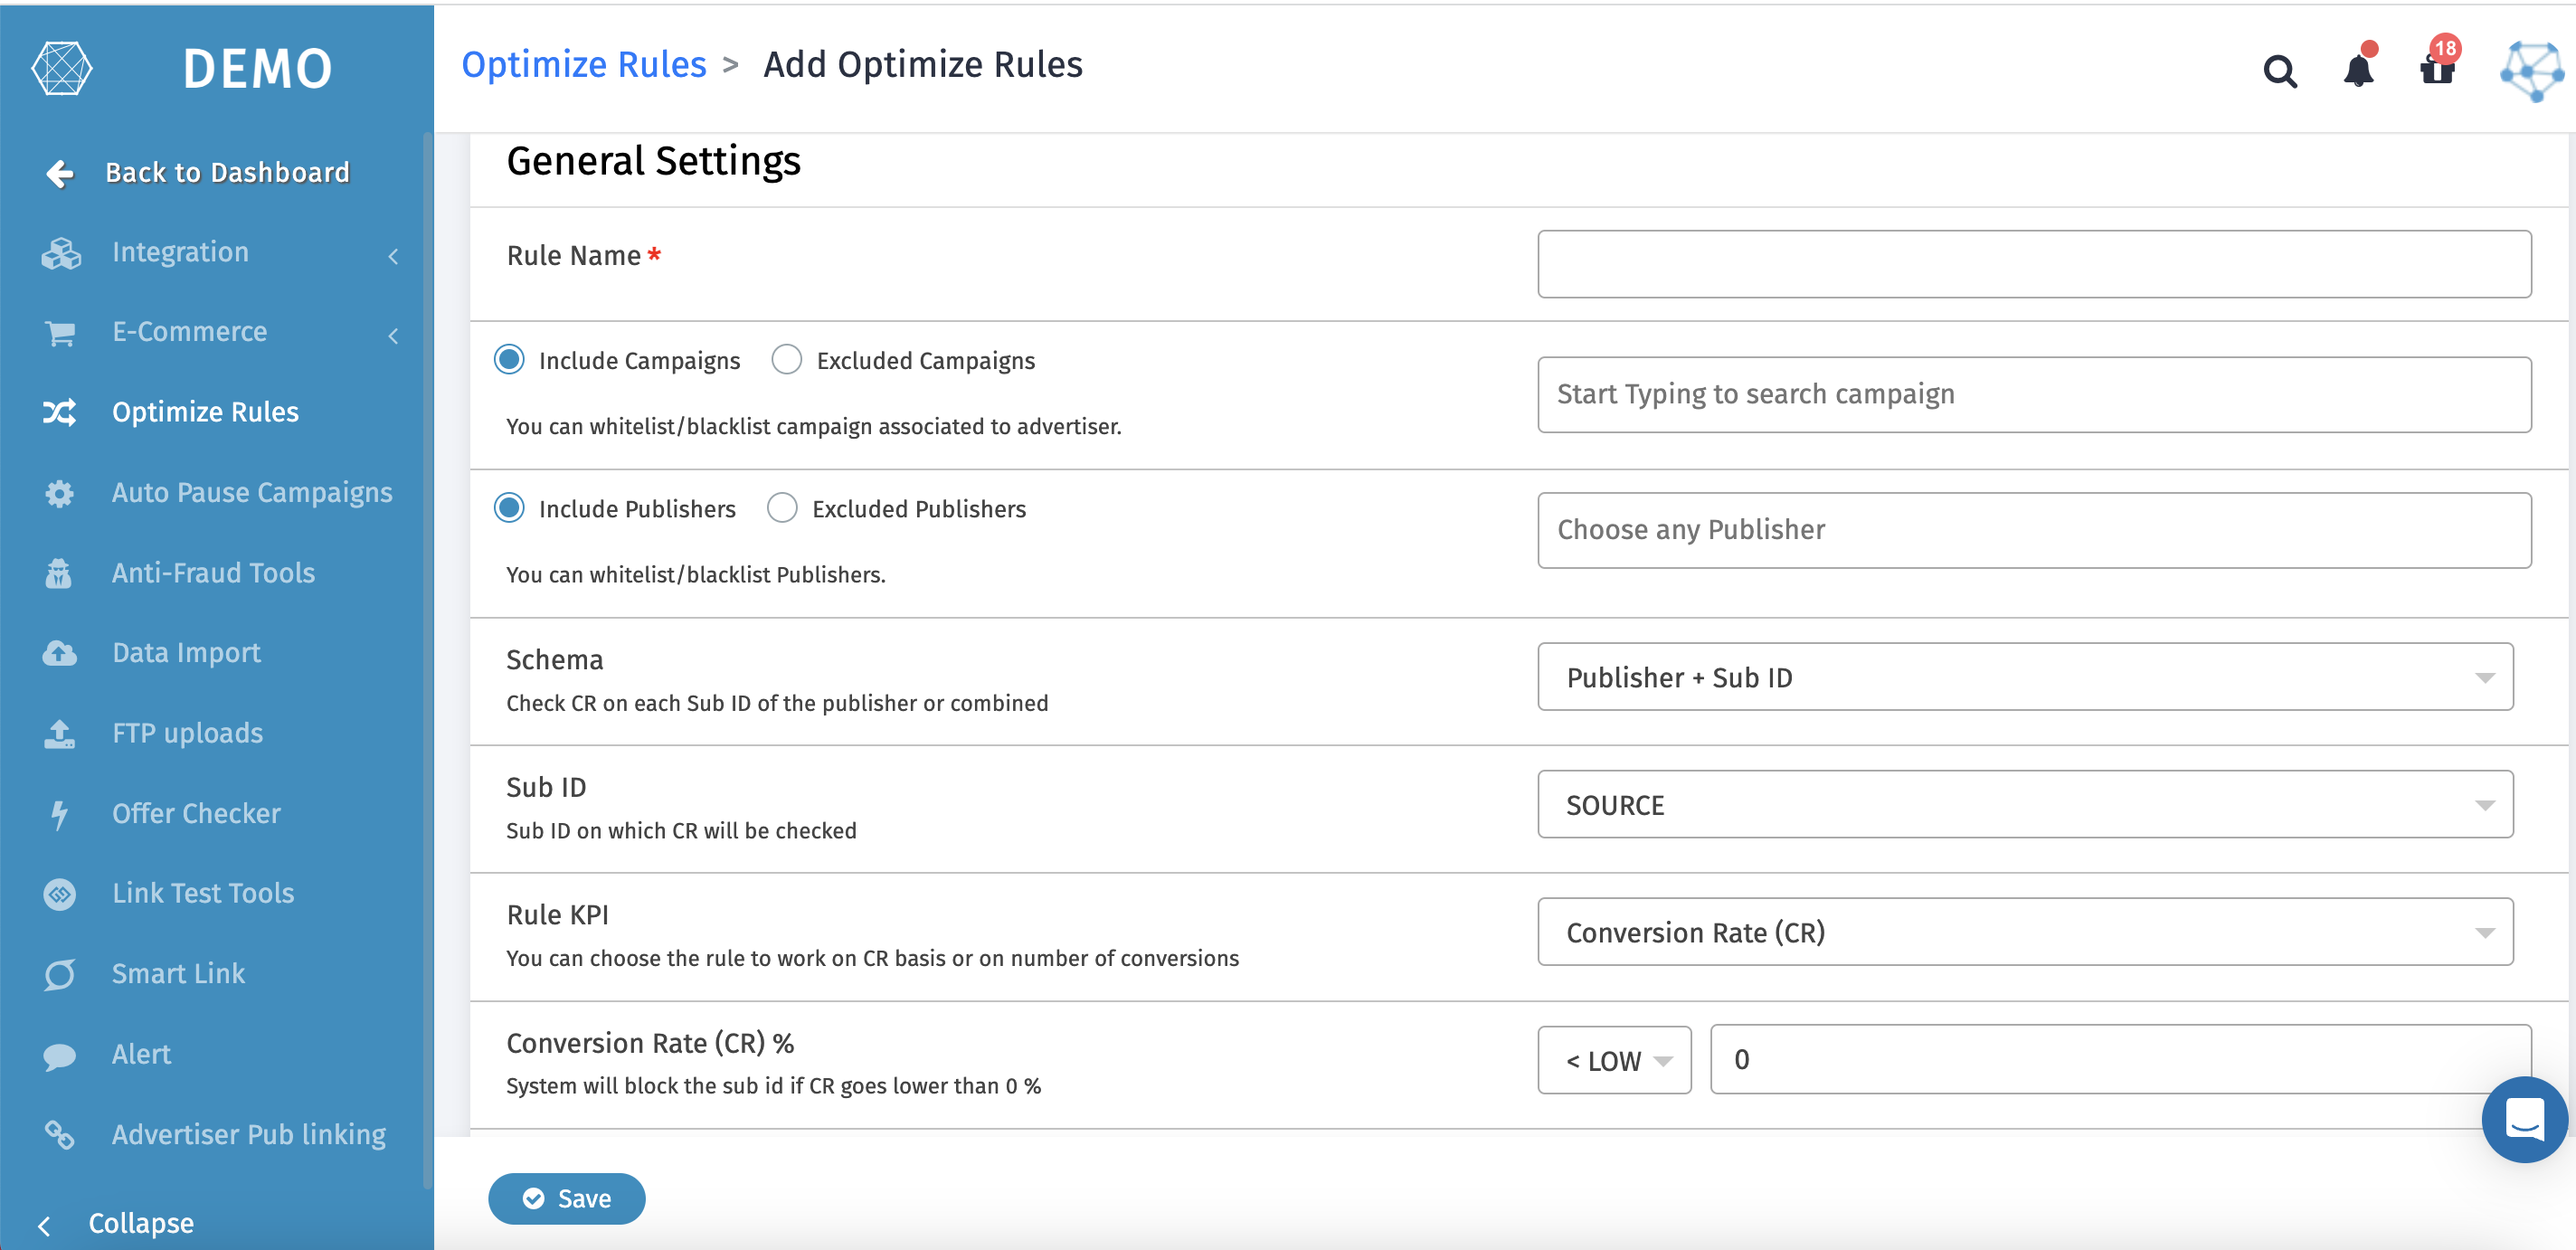Click the Rule Name input field
This screenshot has width=2576, height=1250.
pos(2033,264)
